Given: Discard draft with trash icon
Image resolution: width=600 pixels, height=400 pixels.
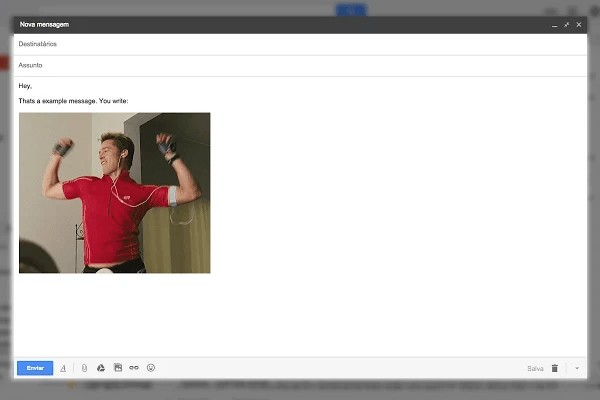Looking at the screenshot, I should coord(555,368).
